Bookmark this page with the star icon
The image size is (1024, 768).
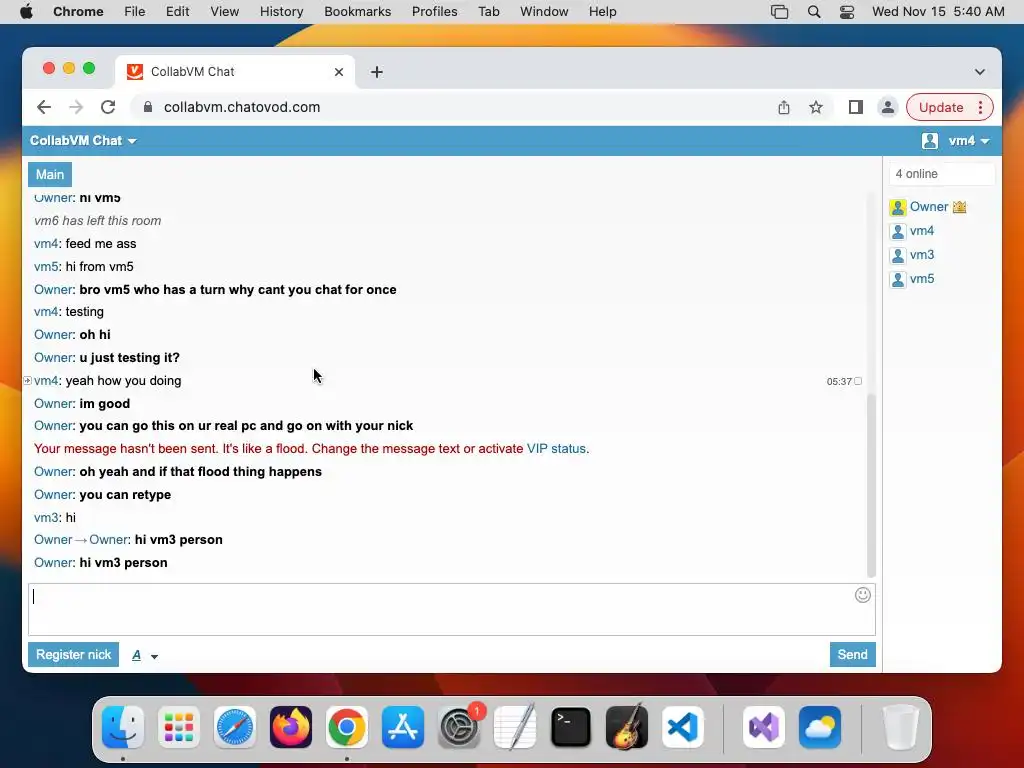coord(816,107)
